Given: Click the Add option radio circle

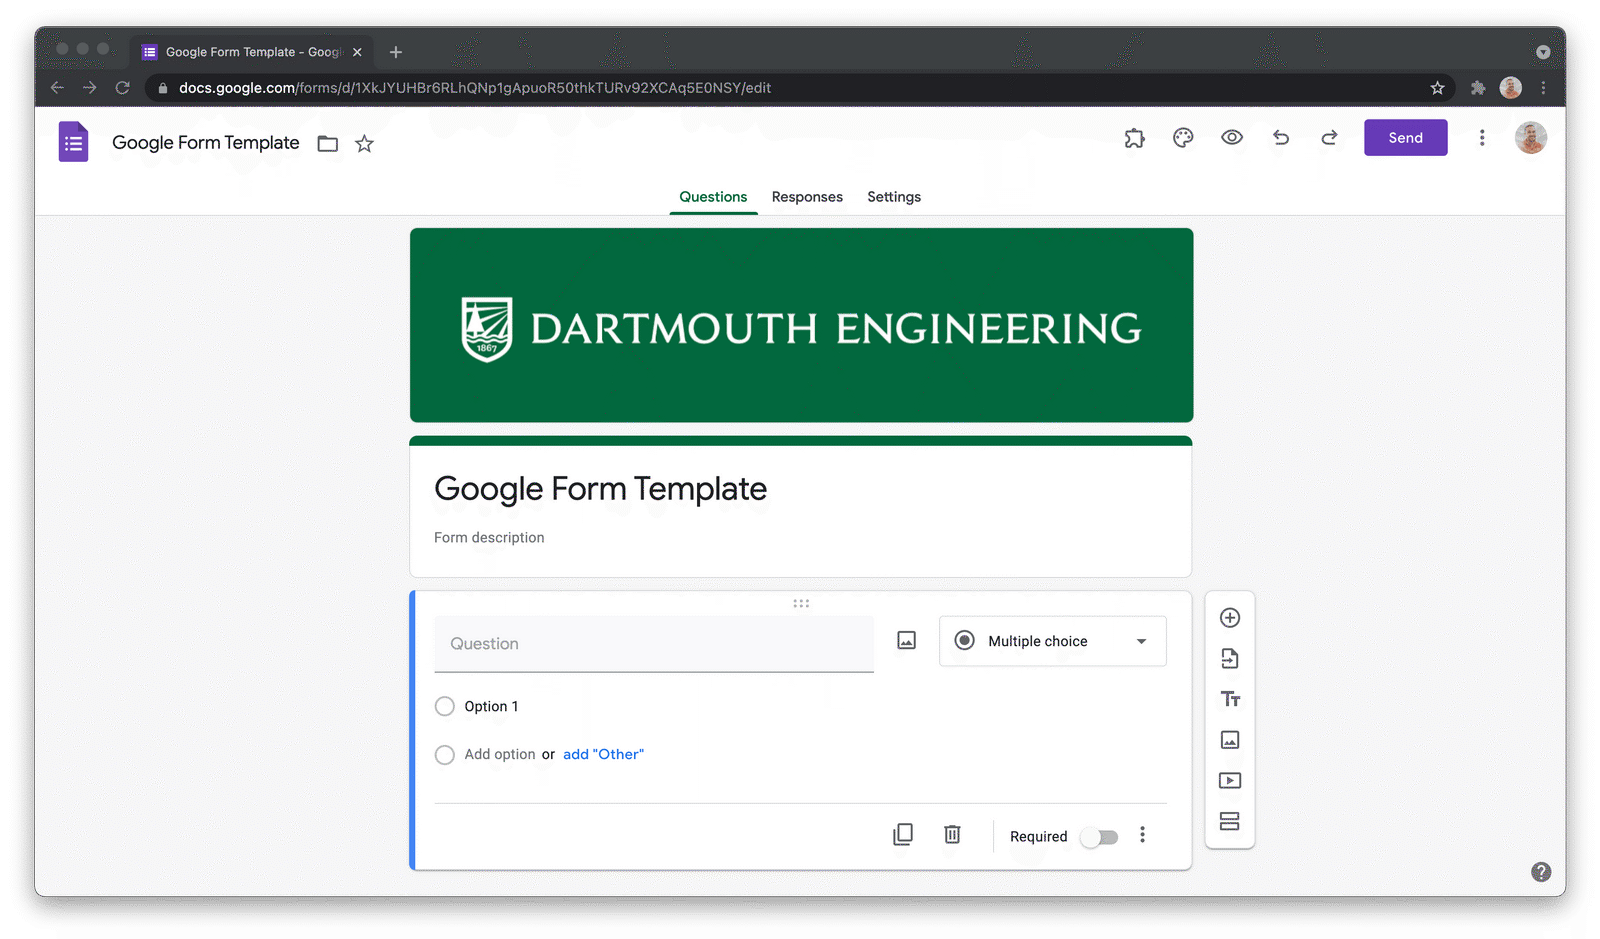Looking at the screenshot, I should [x=445, y=755].
